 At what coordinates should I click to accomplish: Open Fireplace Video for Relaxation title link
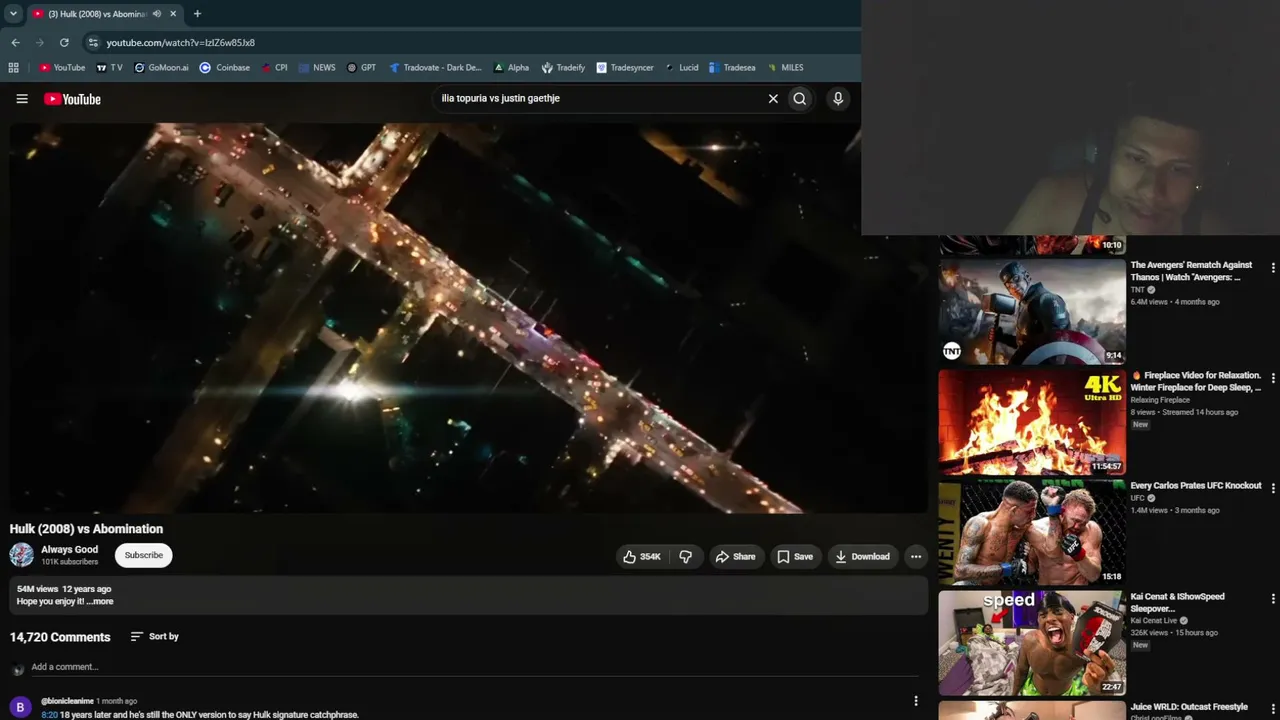[1196, 381]
